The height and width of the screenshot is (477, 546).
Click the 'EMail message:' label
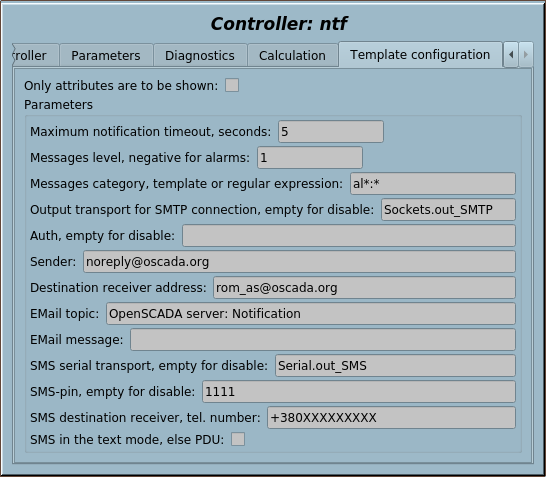pos(77,340)
